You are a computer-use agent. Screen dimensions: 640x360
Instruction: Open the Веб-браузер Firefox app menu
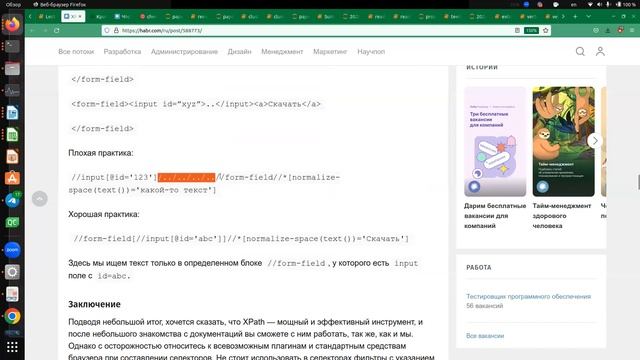(60, 4)
